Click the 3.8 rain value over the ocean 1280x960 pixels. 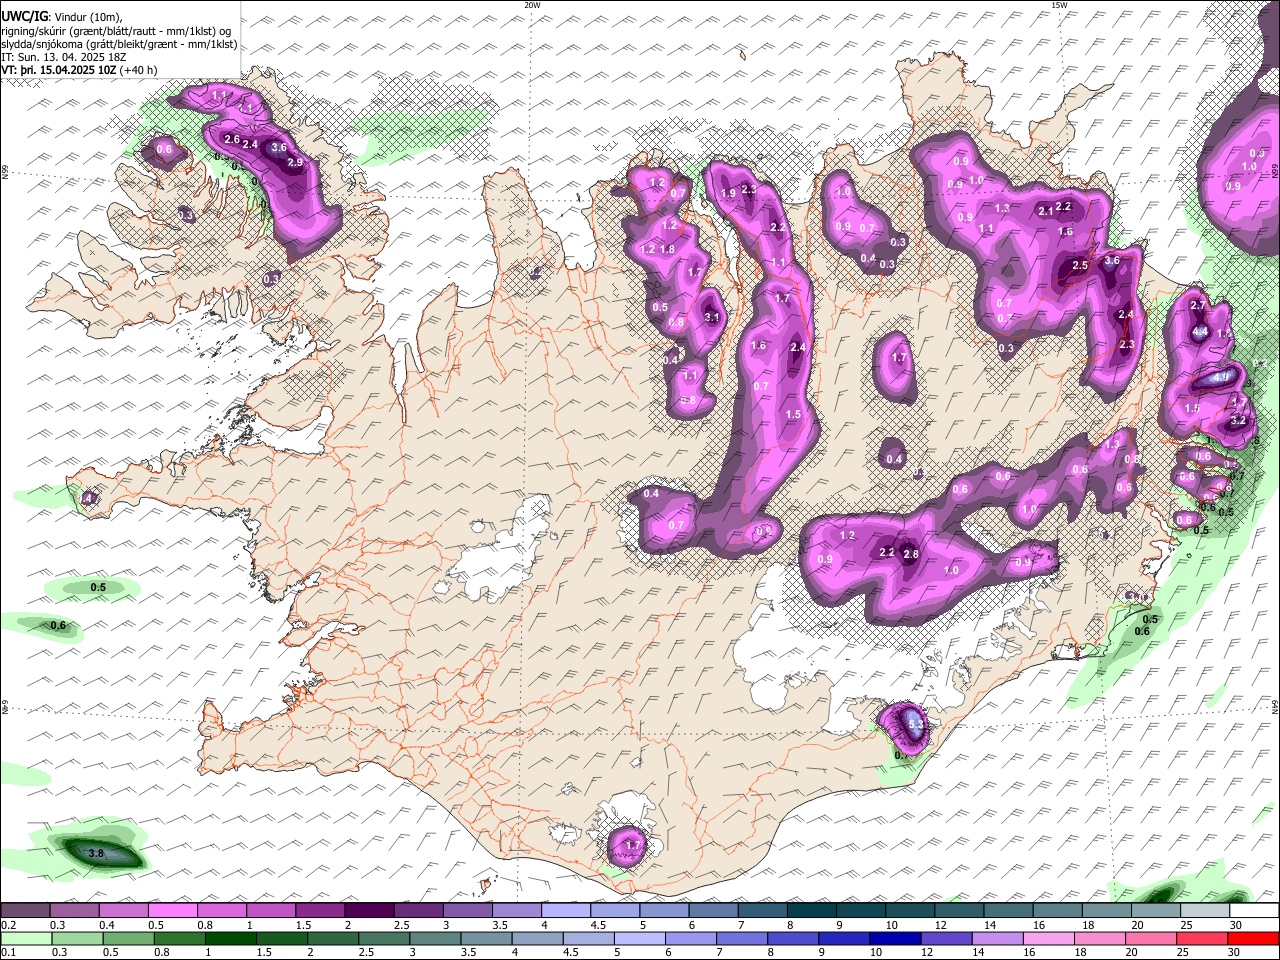[97, 853]
